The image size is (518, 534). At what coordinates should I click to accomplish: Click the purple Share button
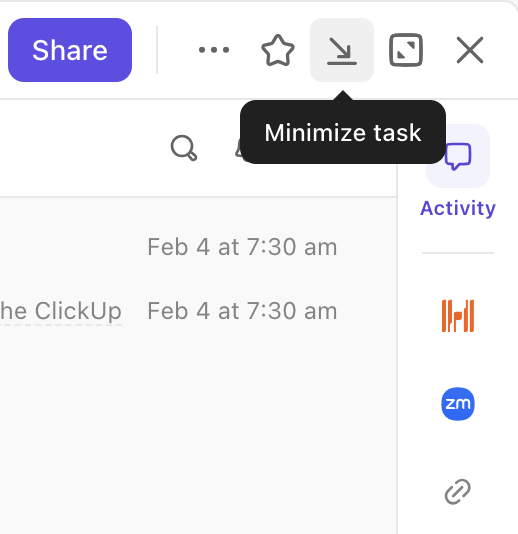click(x=70, y=50)
